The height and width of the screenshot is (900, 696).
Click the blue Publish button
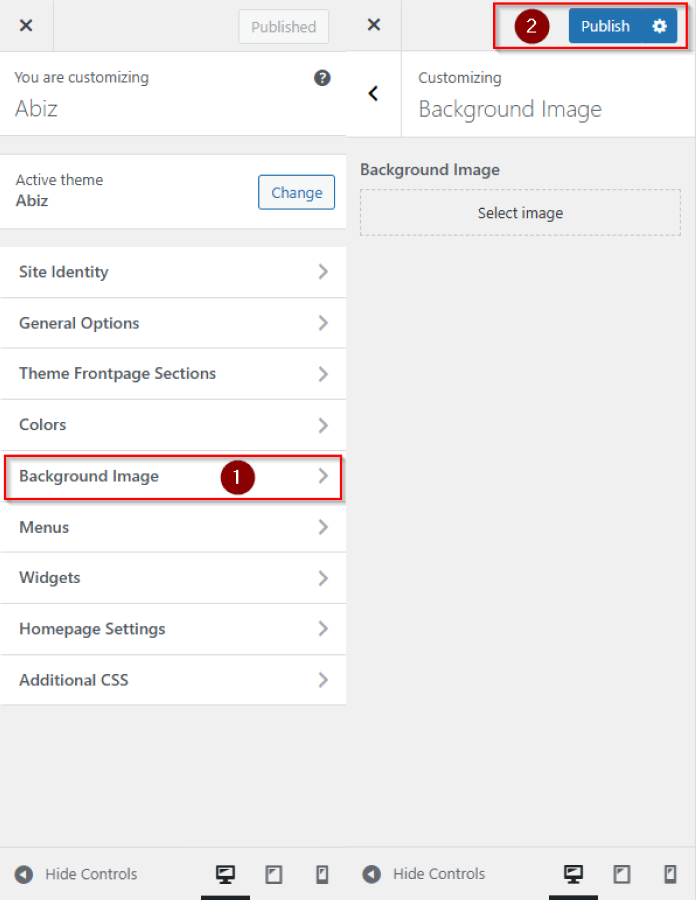606,27
